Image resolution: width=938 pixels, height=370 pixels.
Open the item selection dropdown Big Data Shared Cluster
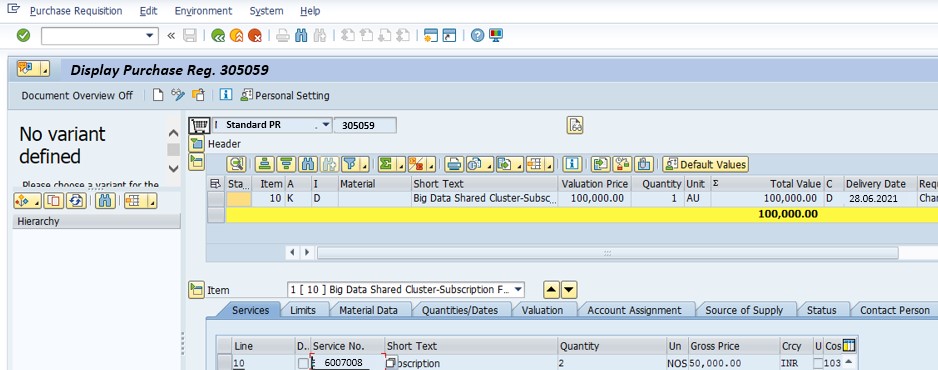coord(518,290)
